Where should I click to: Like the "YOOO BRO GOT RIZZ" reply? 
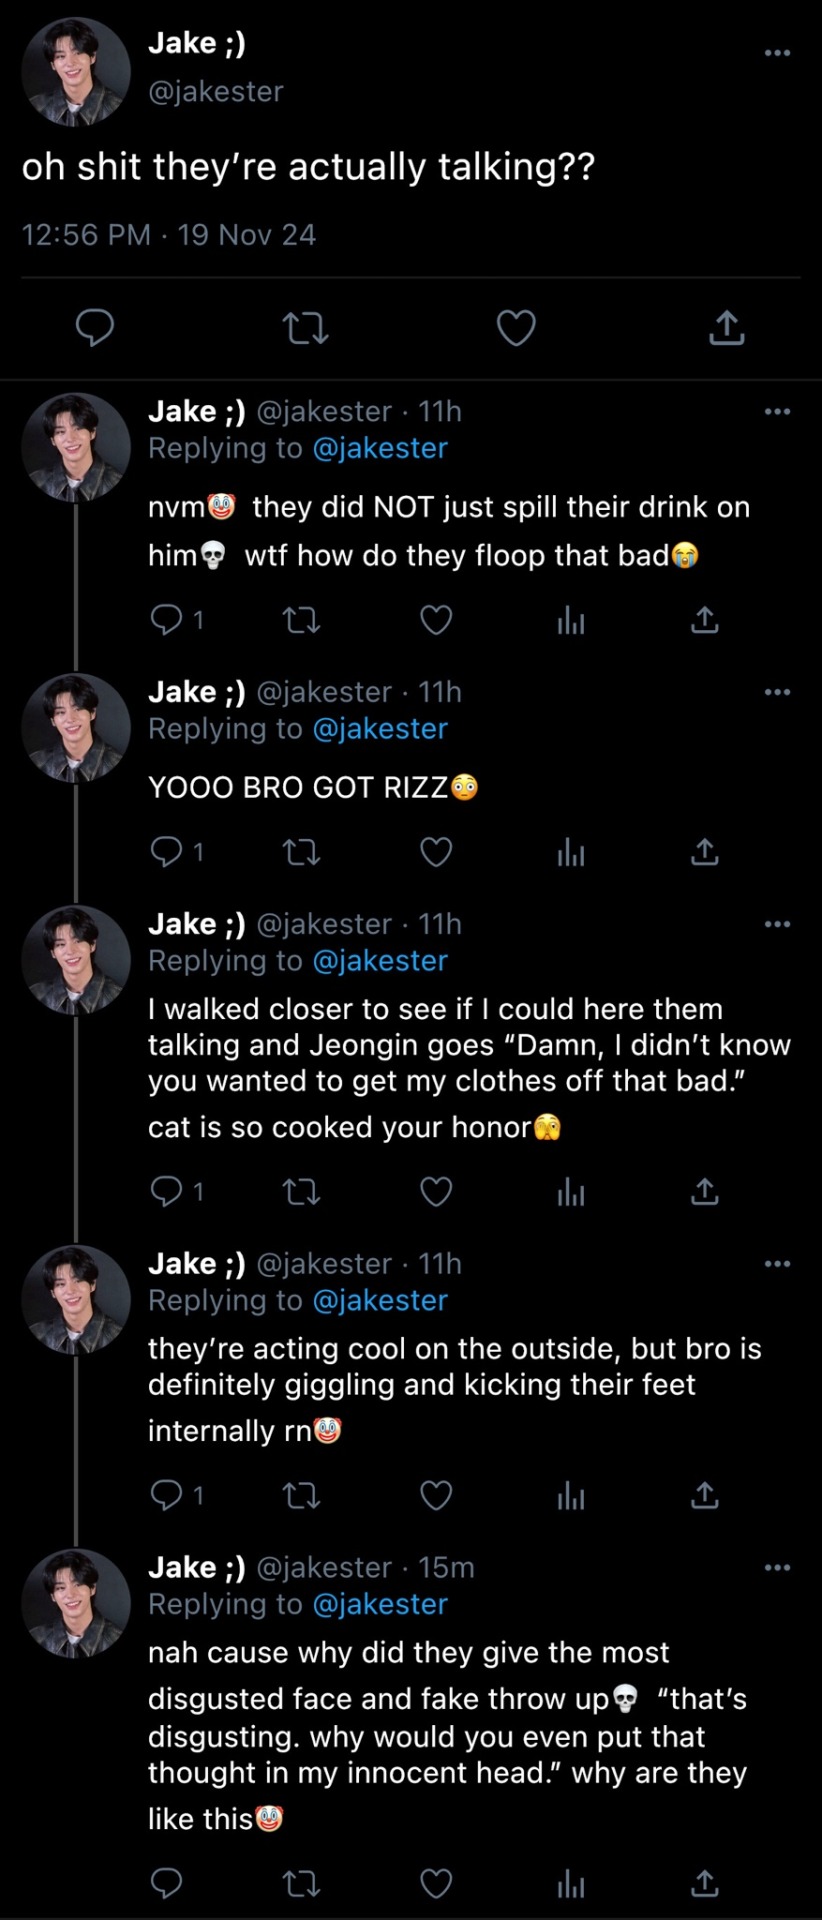436,852
